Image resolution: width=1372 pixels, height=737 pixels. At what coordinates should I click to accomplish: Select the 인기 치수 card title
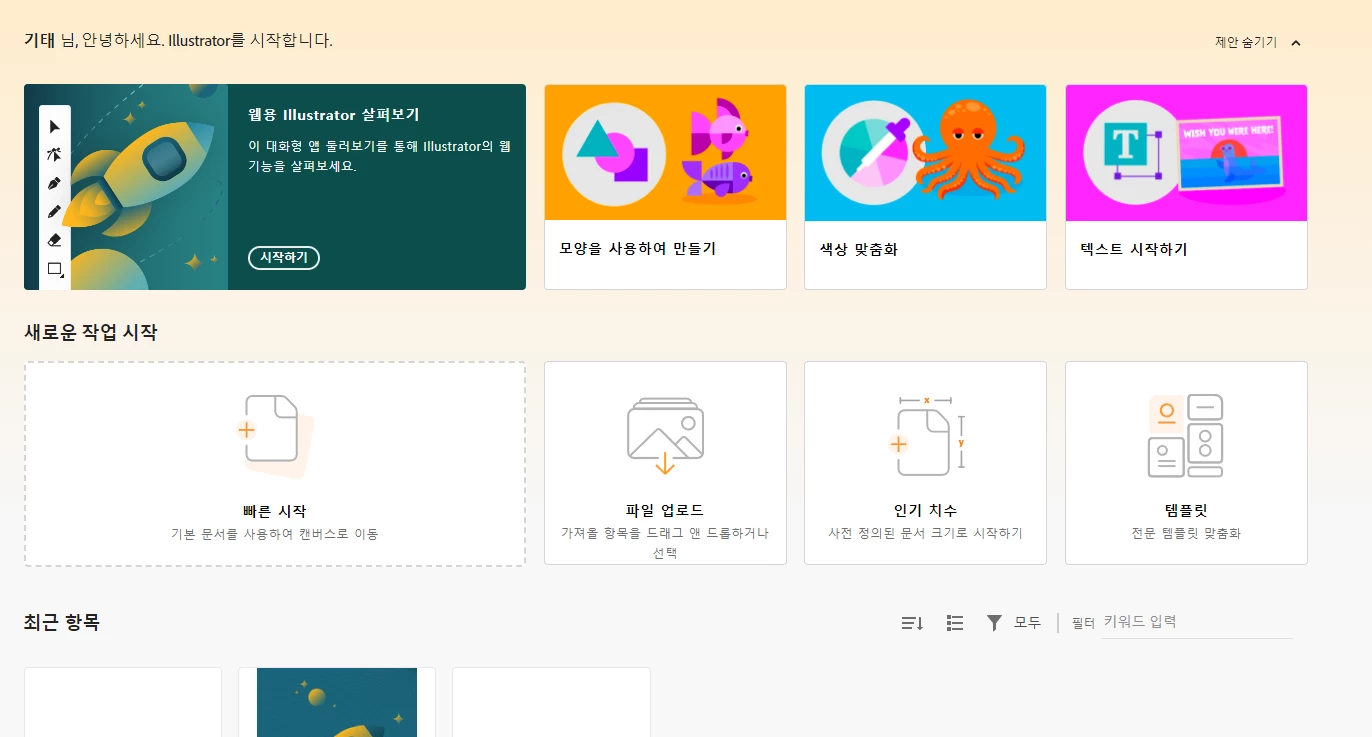click(x=925, y=511)
